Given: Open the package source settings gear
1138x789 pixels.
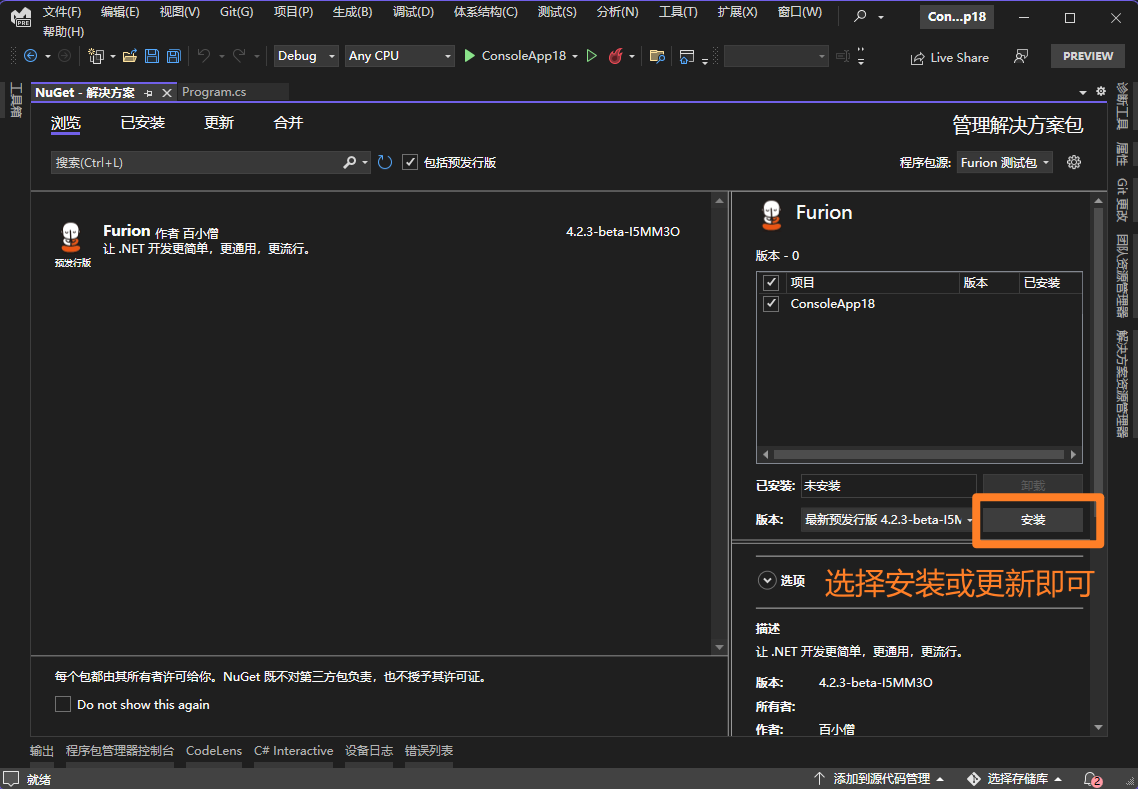Looking at the screenshot, I should click(x=1074, y=162).
